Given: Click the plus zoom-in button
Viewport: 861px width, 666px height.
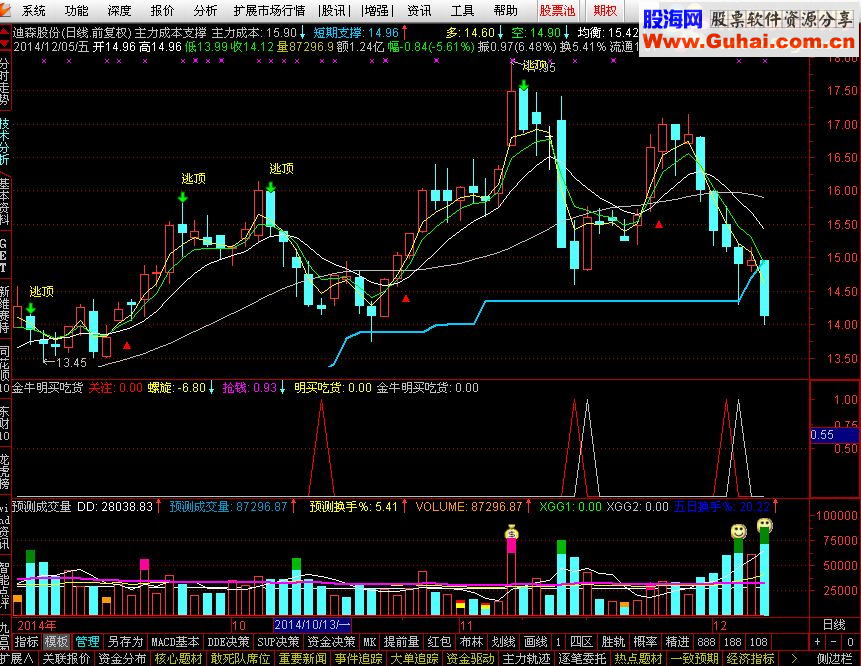Looking at the screenshot, I should [x=818, y=641].
